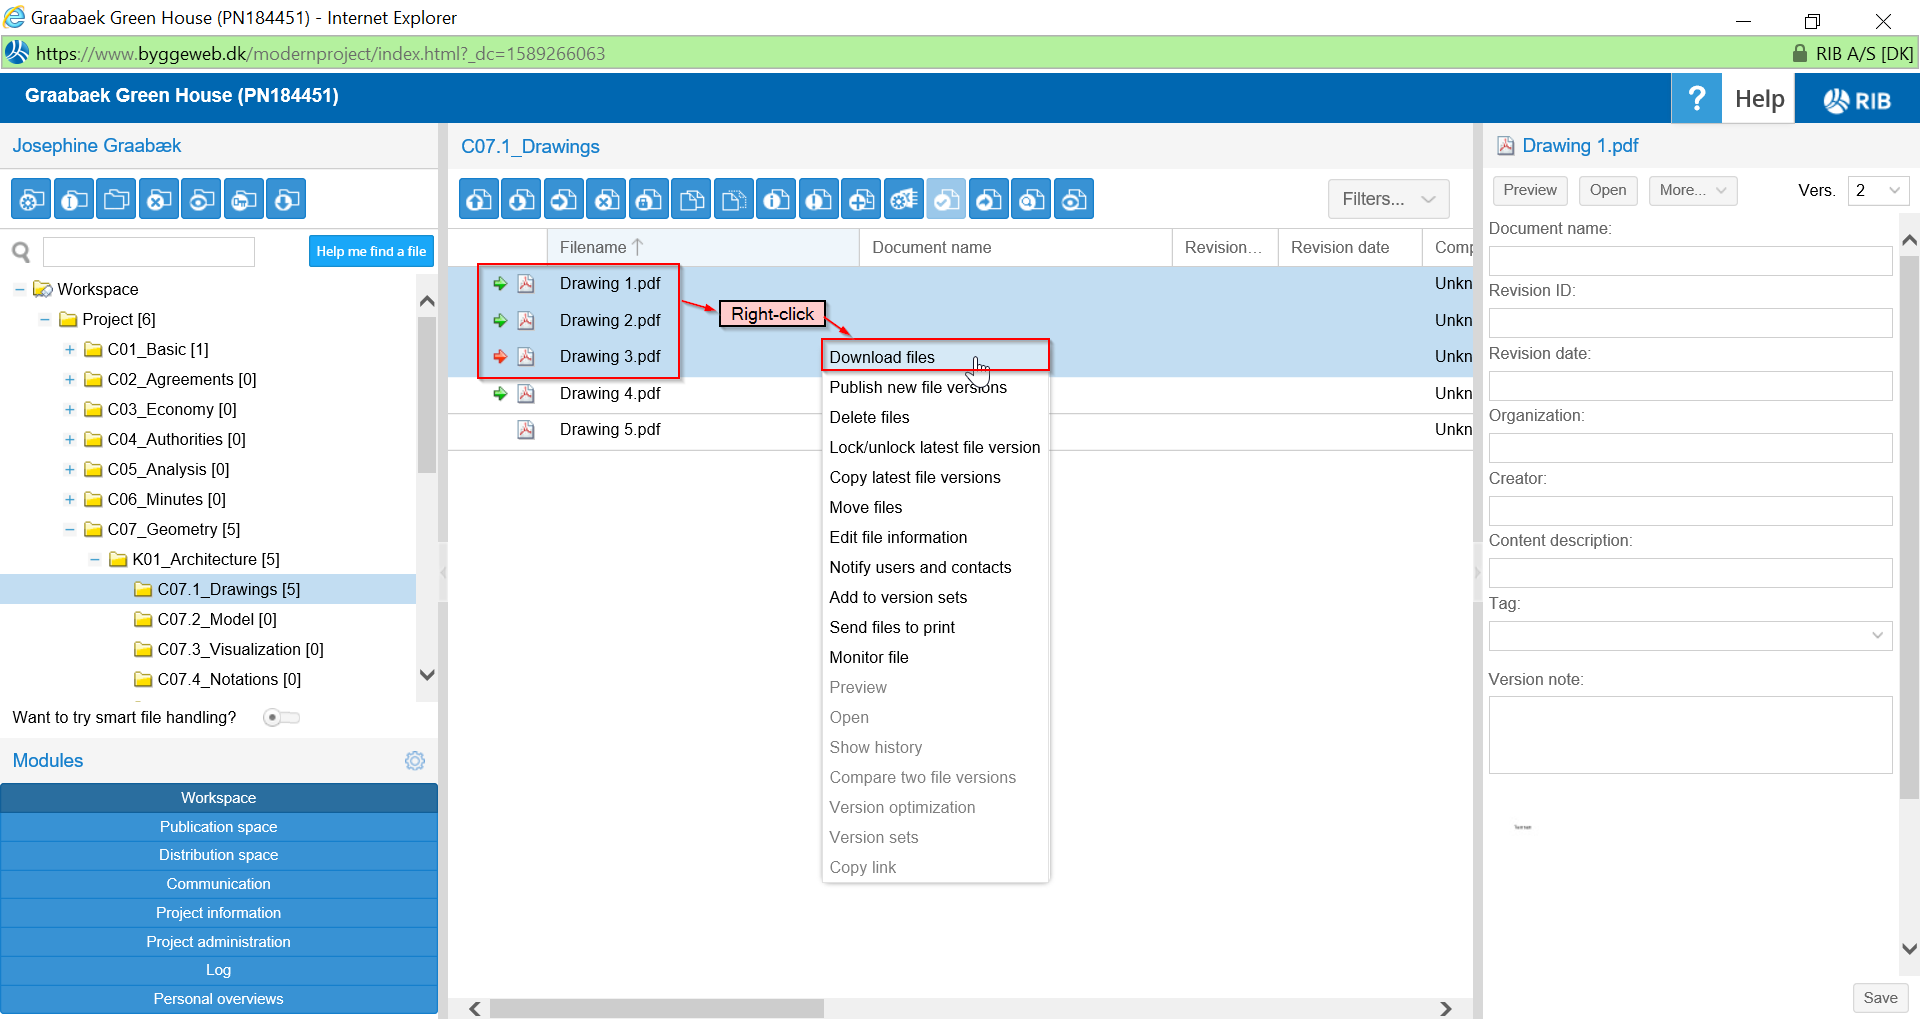Collapse the C07_Geometry folder

click(70, 530)
